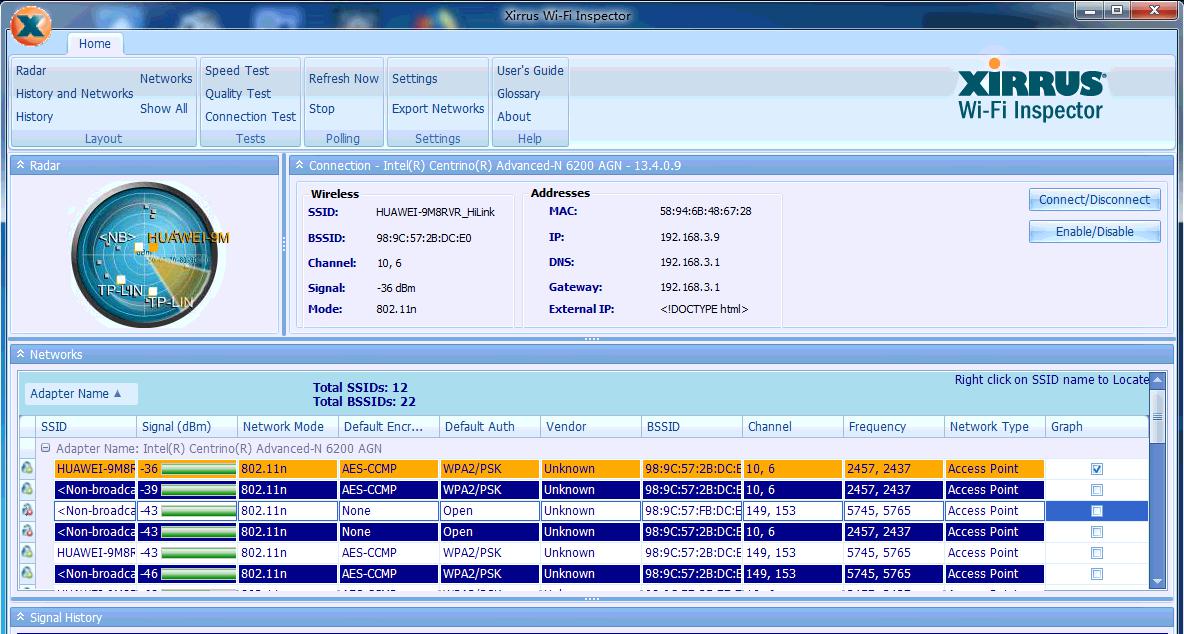Screen dimensions: 1184x634
Task: Click the Graph column header
Action: 1096,426
